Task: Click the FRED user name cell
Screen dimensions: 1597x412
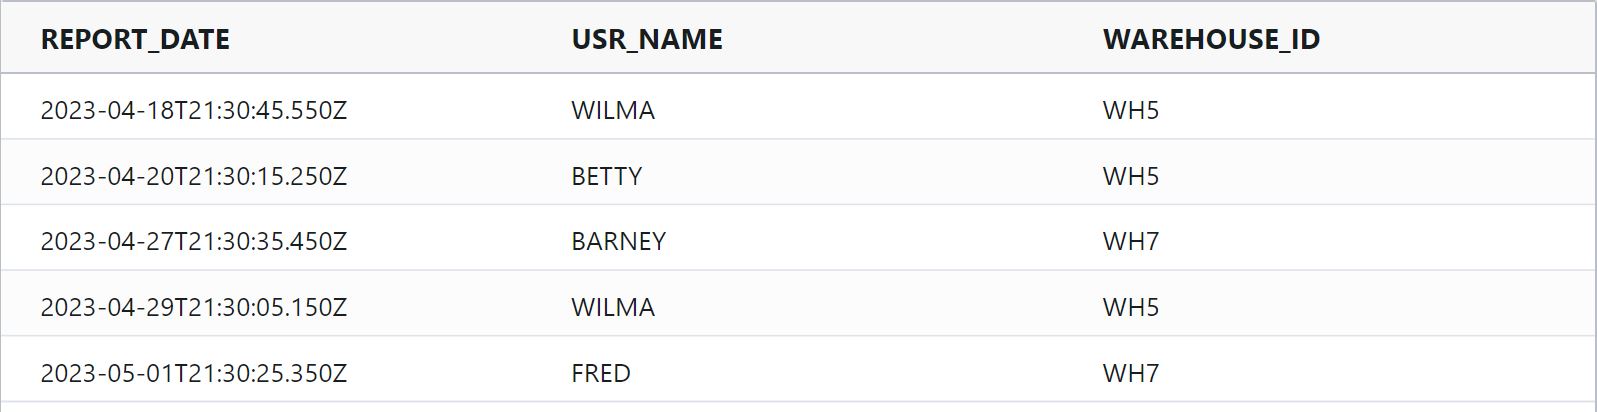Action: coord(601,373)
